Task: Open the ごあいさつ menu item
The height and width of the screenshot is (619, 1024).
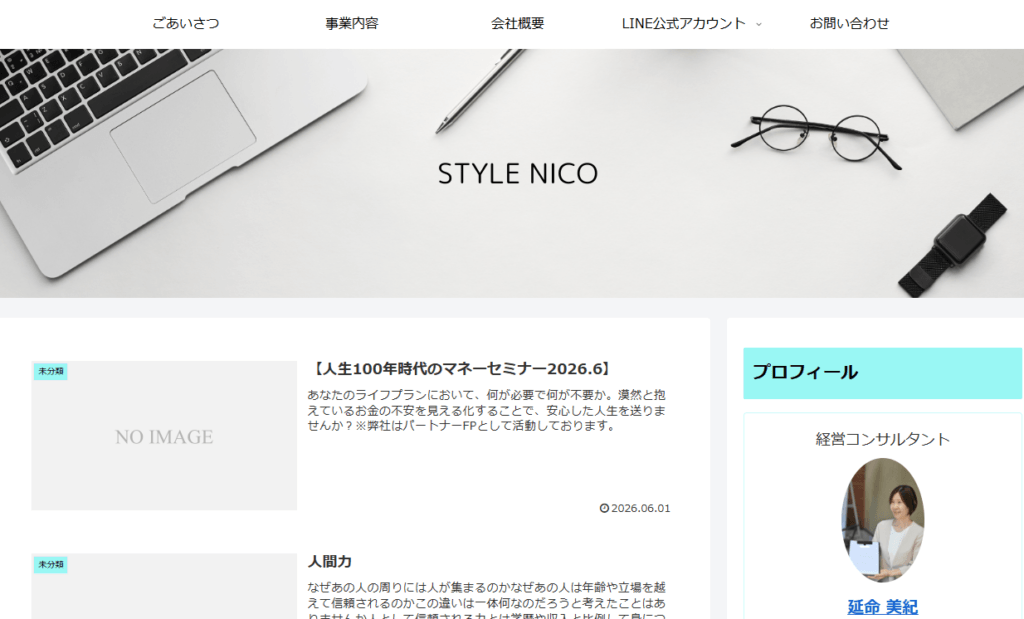Action: 186,24
